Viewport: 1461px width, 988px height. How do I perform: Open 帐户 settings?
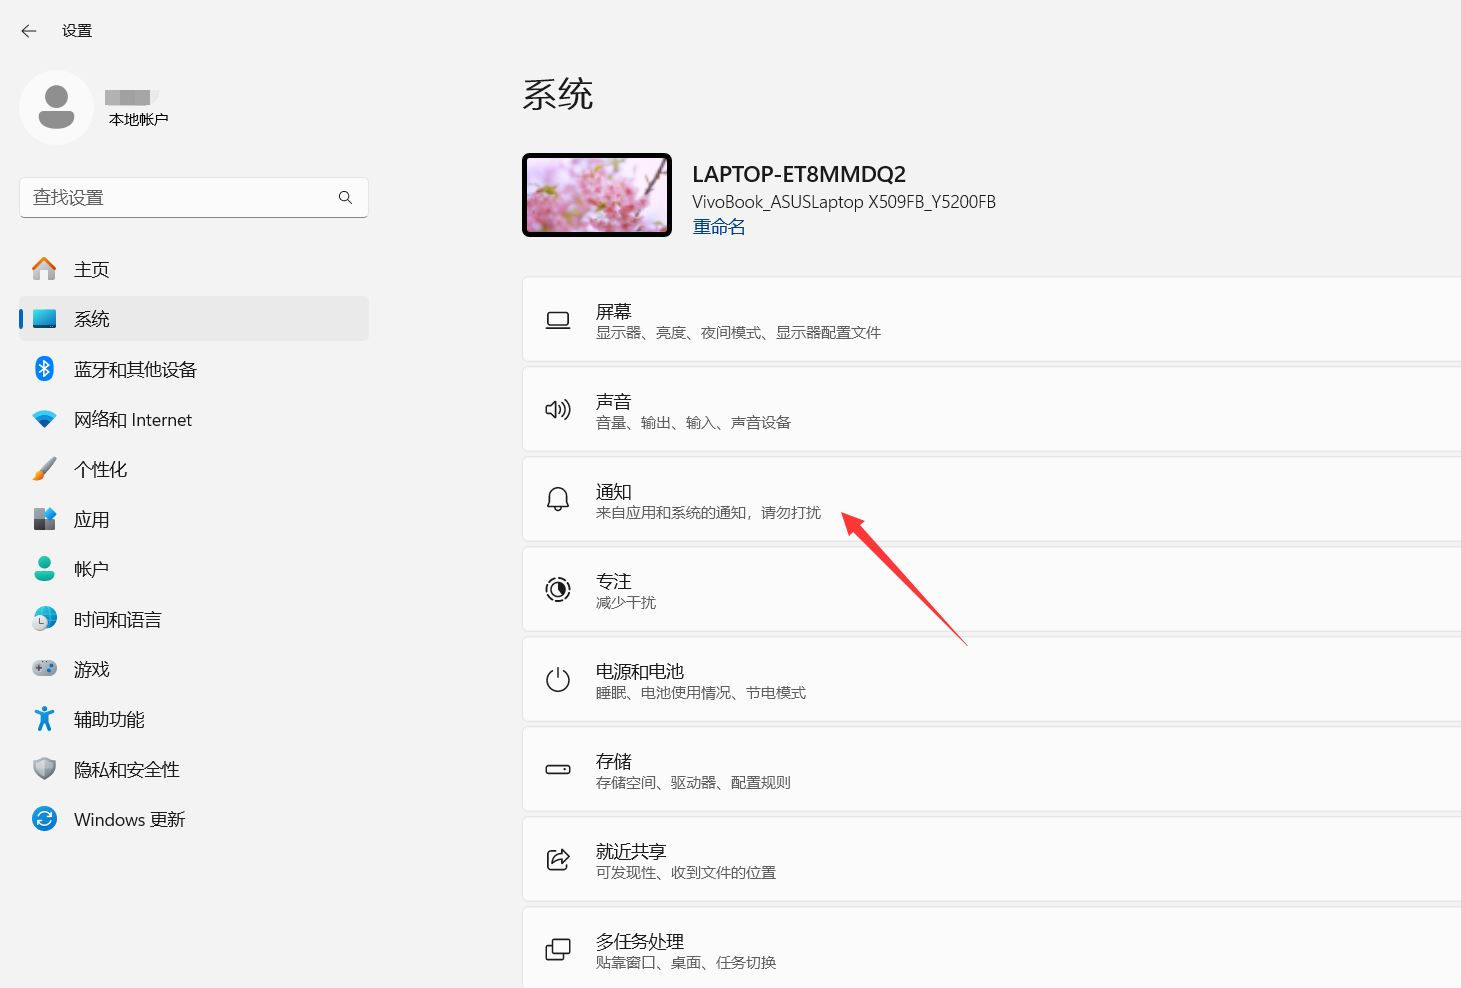[x=194, y=569]
